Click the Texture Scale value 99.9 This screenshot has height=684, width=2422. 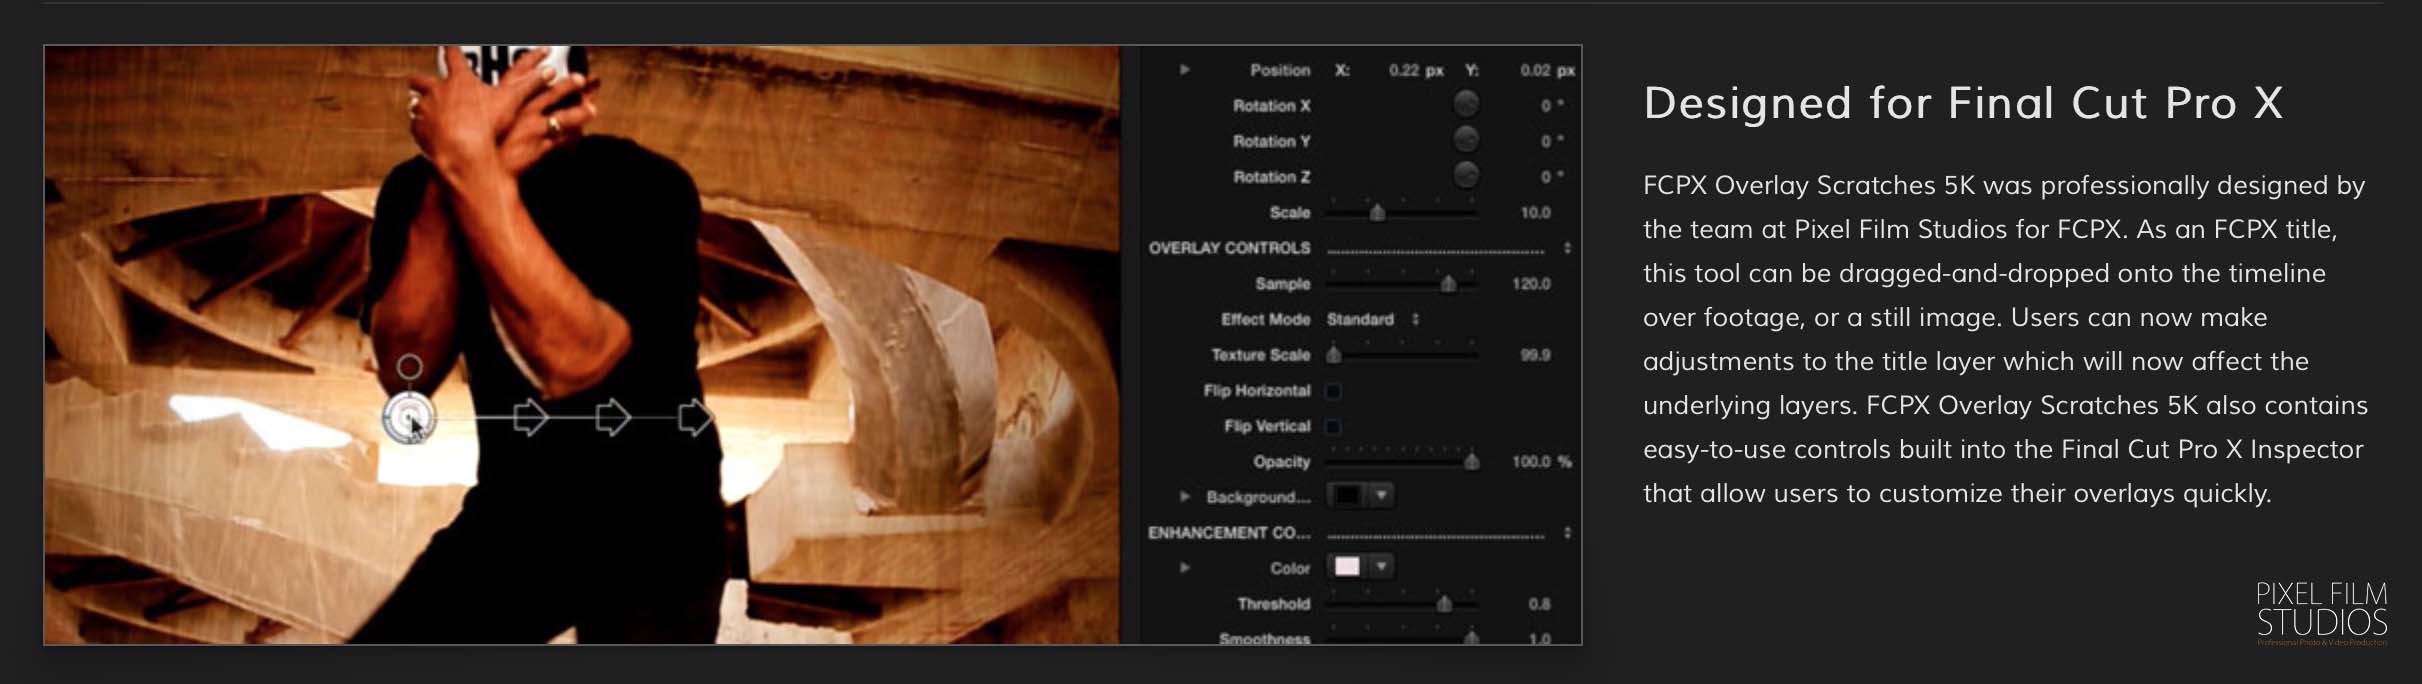[1535, 355]
